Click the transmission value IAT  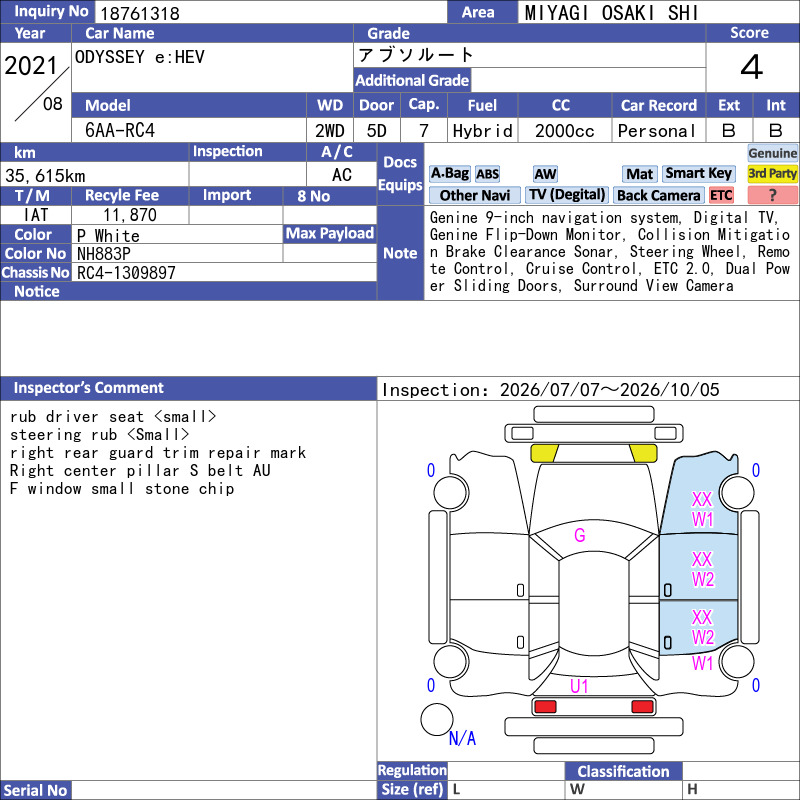tap(36, 215)
